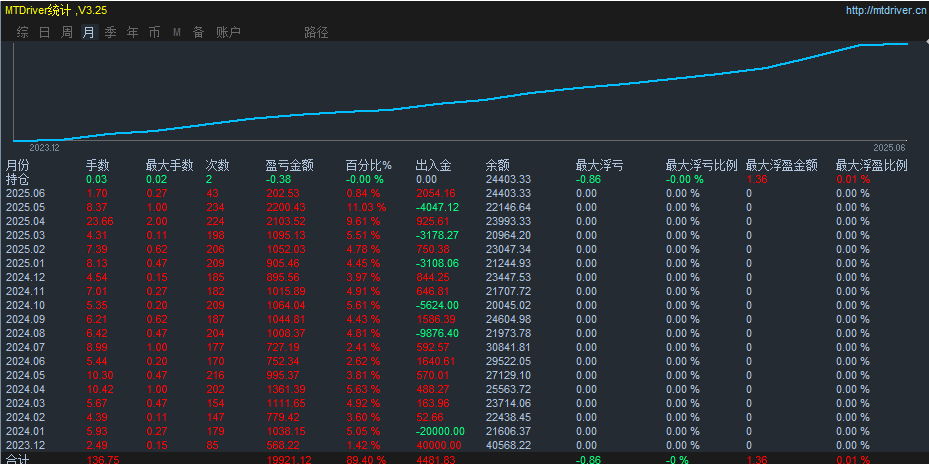929x464 pixels.
Task: Click the 最大浮亏比例 column header
Action: [701, 165]
